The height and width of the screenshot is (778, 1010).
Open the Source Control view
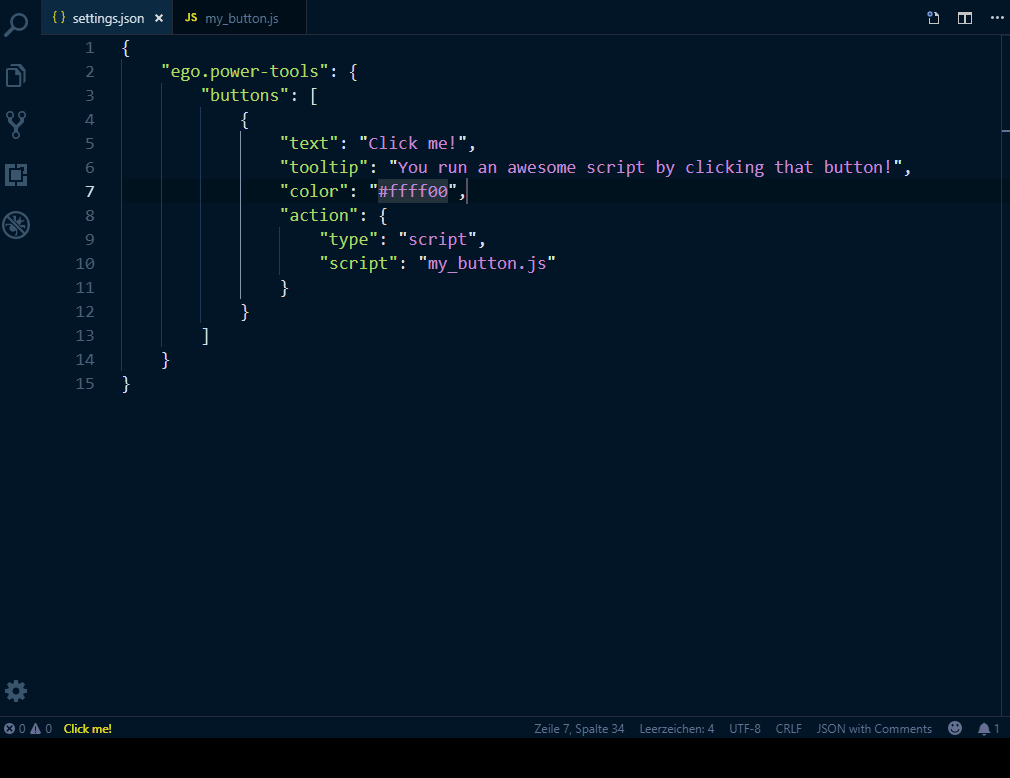[x=16, y=125]
